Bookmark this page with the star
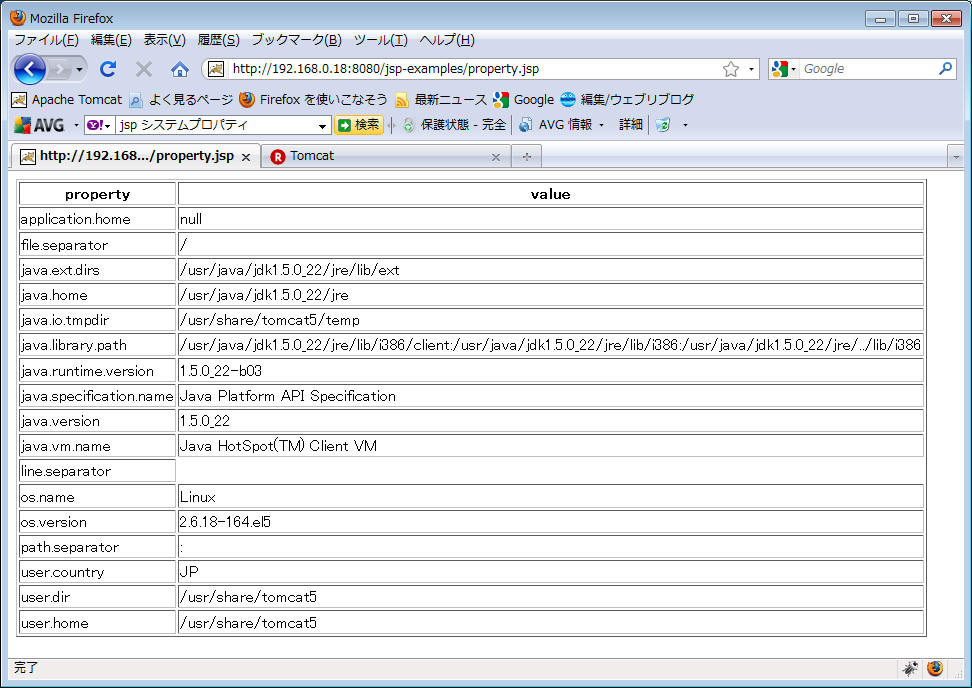 731,69
